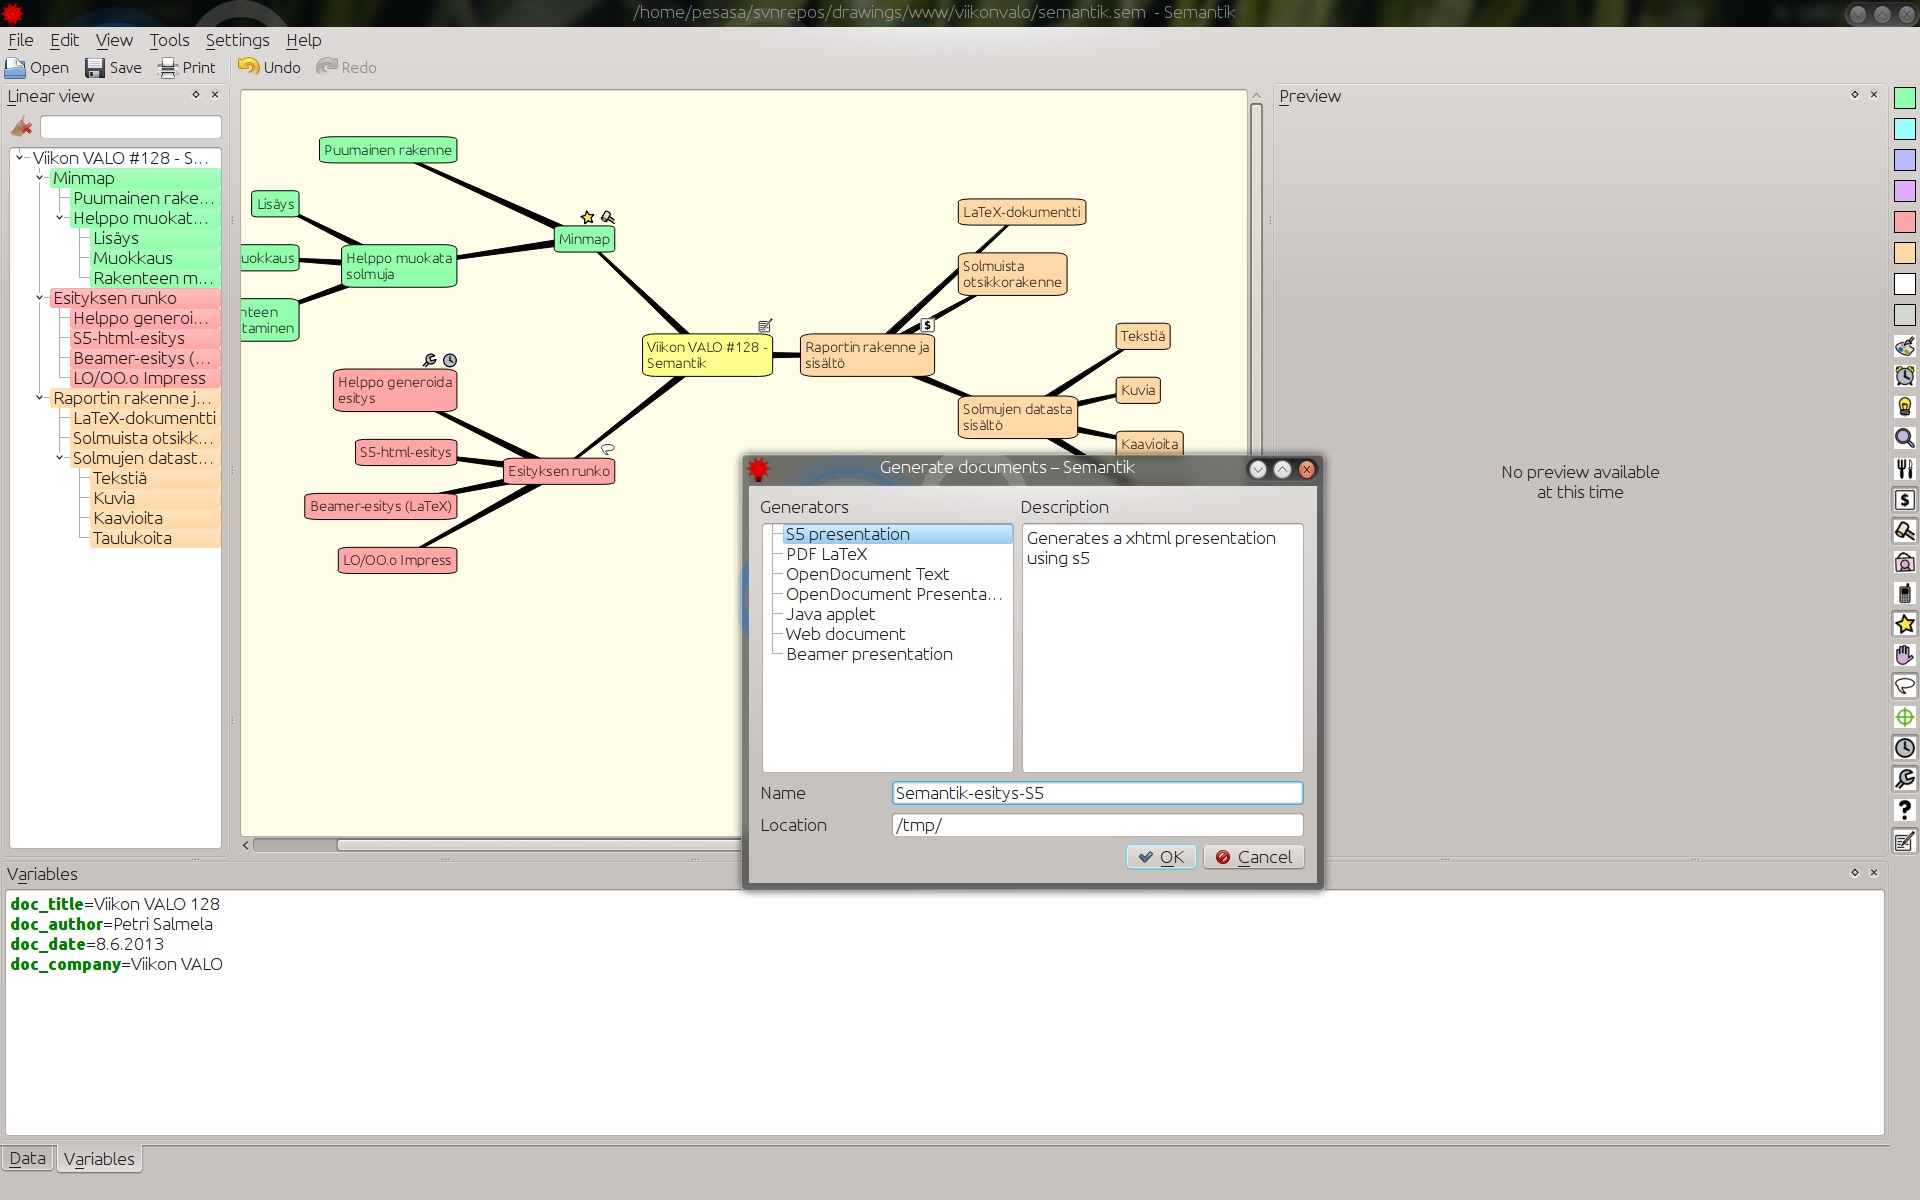
Task: Click the Cancel button
Action: [x=1253, y=857]
